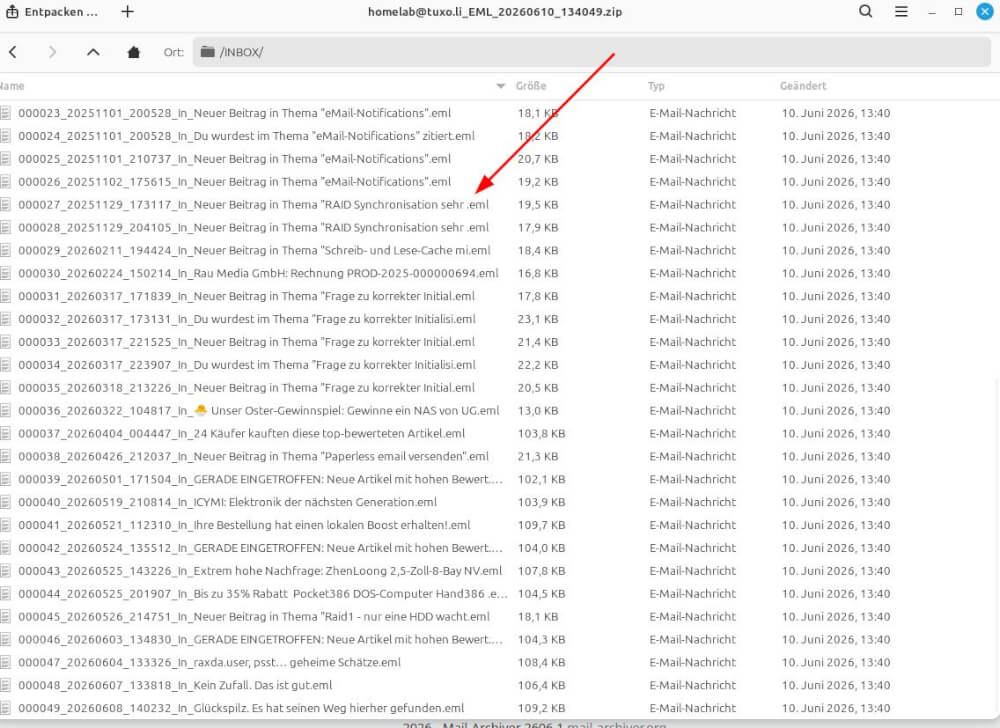
Task: Click the 23,1 KB size cell
Action: pos(538,319)
